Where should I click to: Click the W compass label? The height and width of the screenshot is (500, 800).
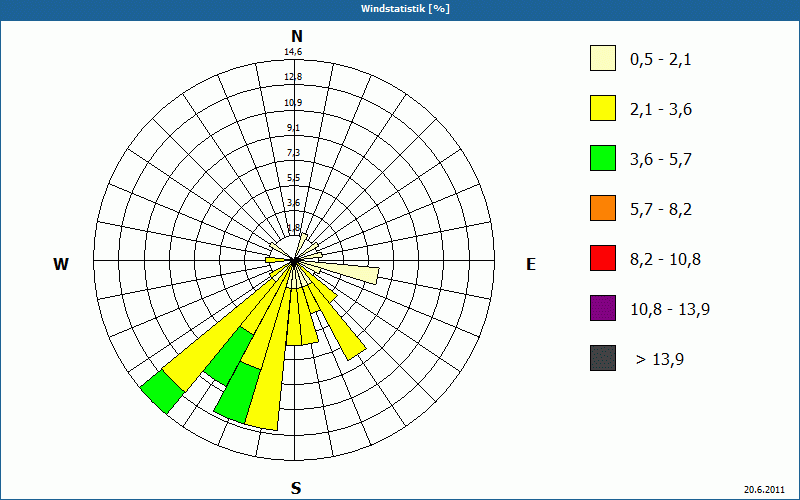61,264
